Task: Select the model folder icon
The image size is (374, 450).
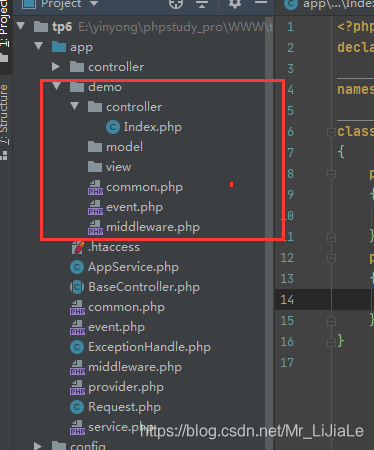Action: point(95,147)
